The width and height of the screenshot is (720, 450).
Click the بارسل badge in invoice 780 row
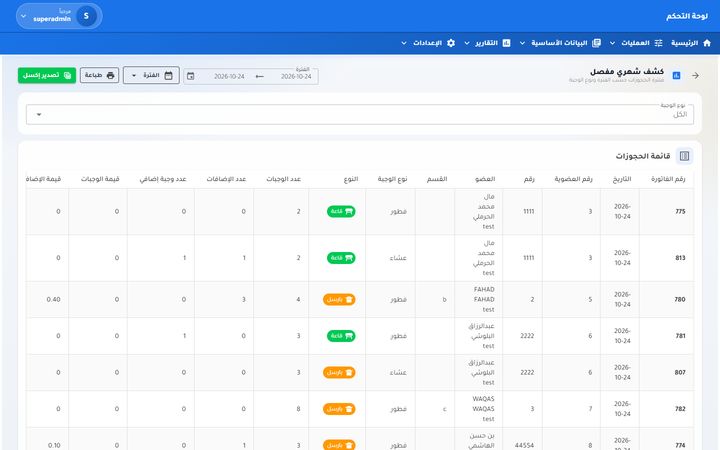click(339, 299)
